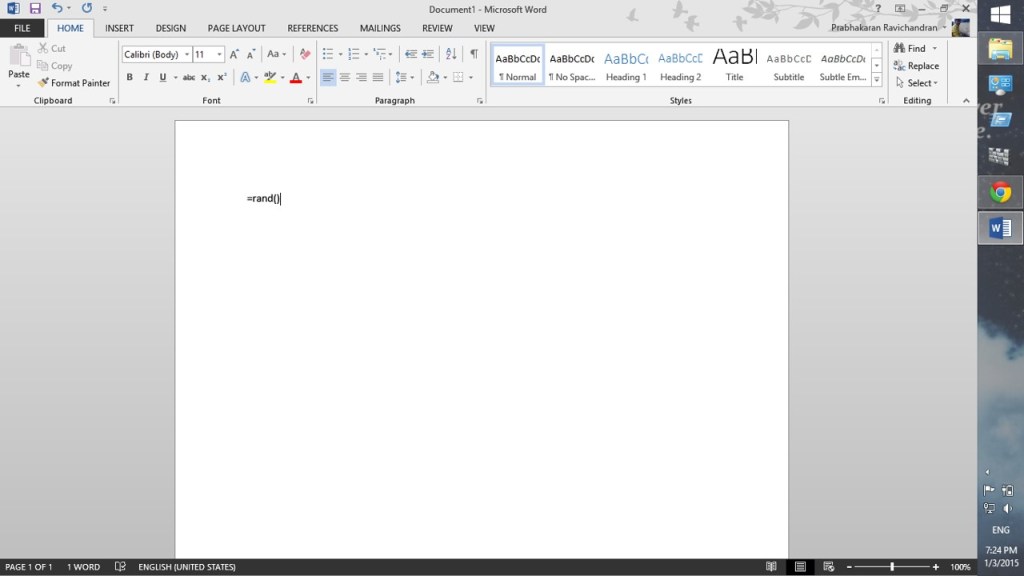The width and height of the screenshot is (1024, 576).
Task: Open the font size dropdown
Action: pos(220,55)
